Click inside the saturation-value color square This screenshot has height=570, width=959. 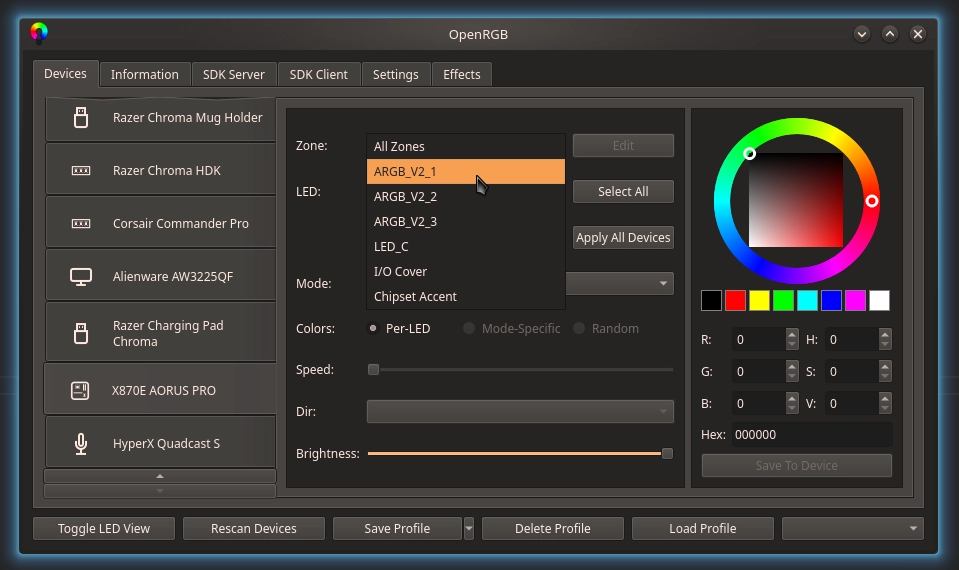point(796,200)
